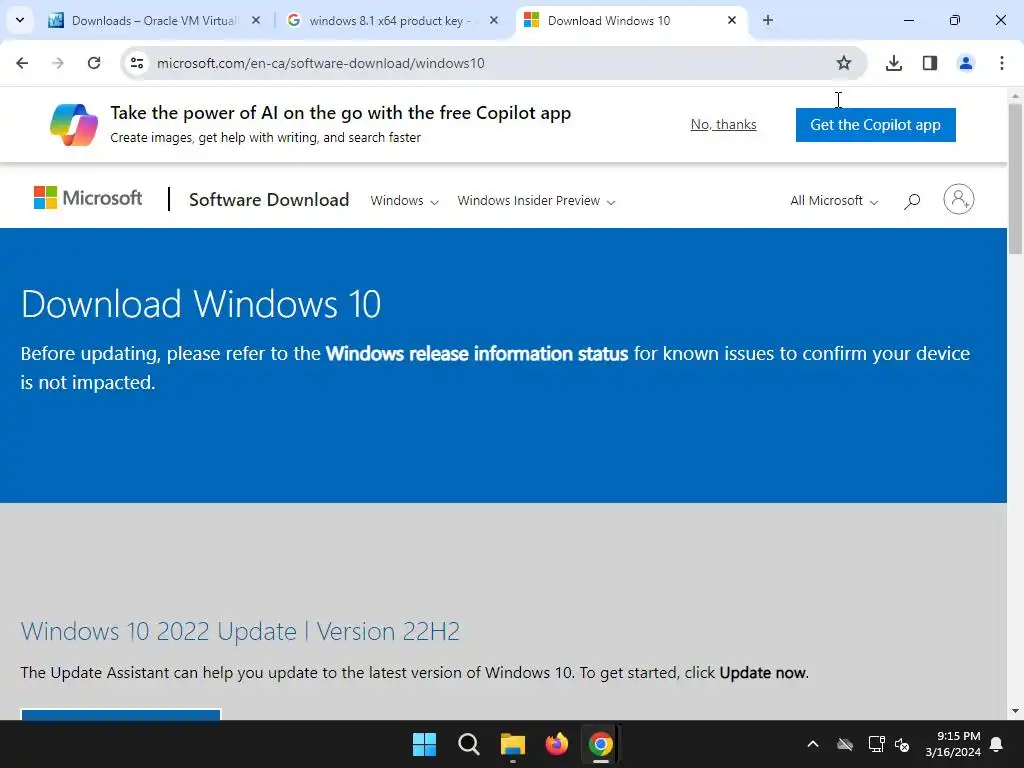
Task: Expand Windows Insider Preview menu
Action: (x=536, y=200)
